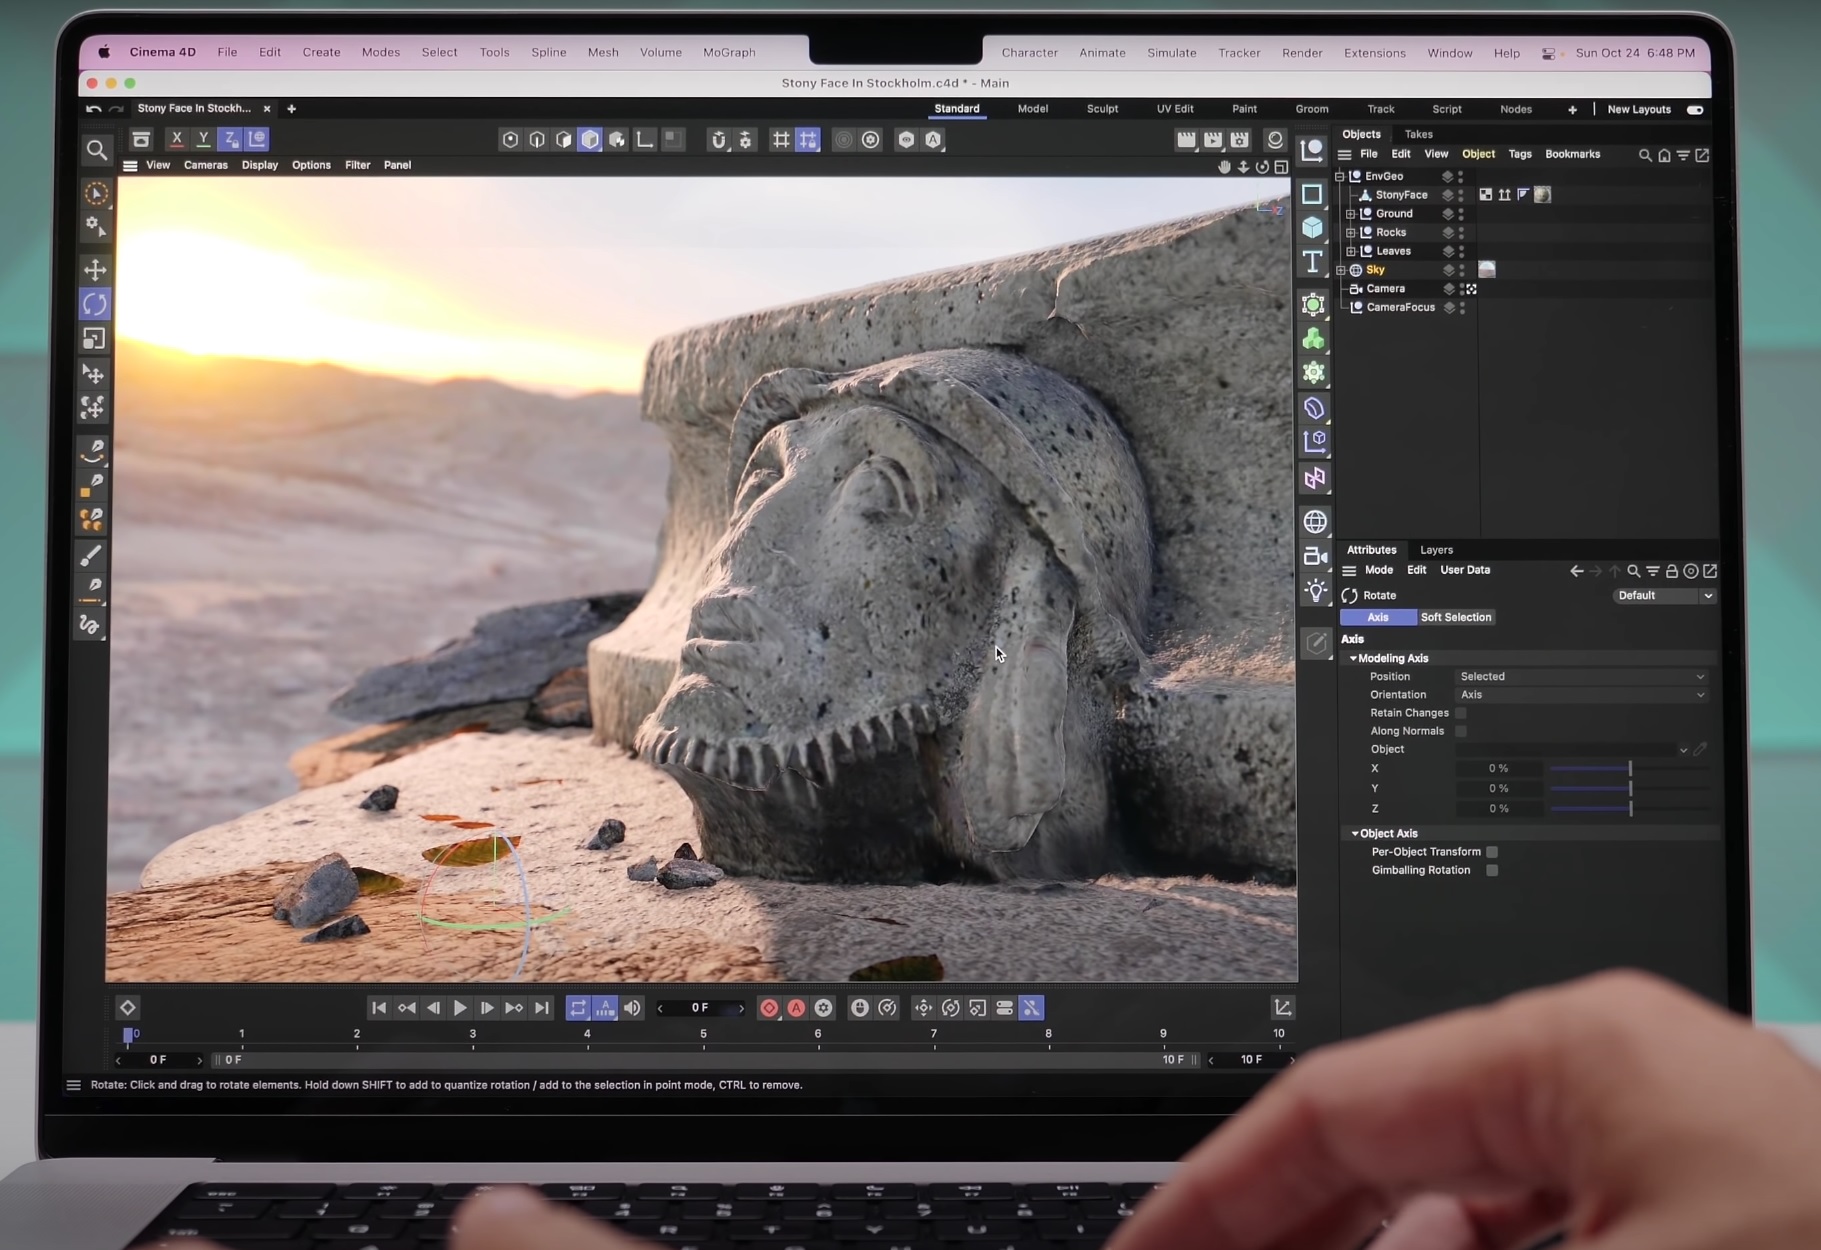Screen dimensions: 1821x1250
Task: Enable the Retain Changes checkbox
Action: [1461, 713]
